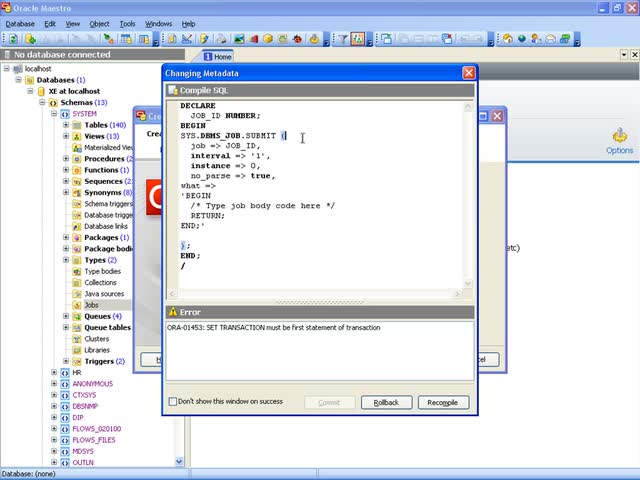Screen dimensions: 640x480
Task: Expand the Triggers (2) node
Action: coord(66,361)
